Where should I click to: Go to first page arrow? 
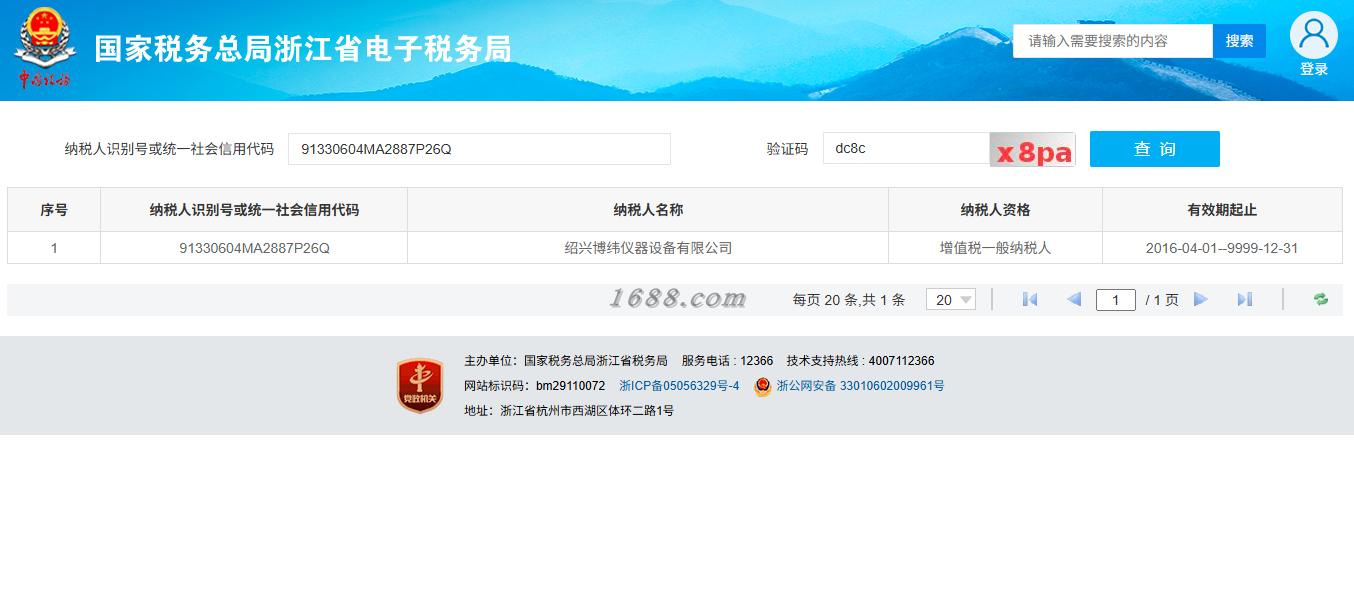1030,299
